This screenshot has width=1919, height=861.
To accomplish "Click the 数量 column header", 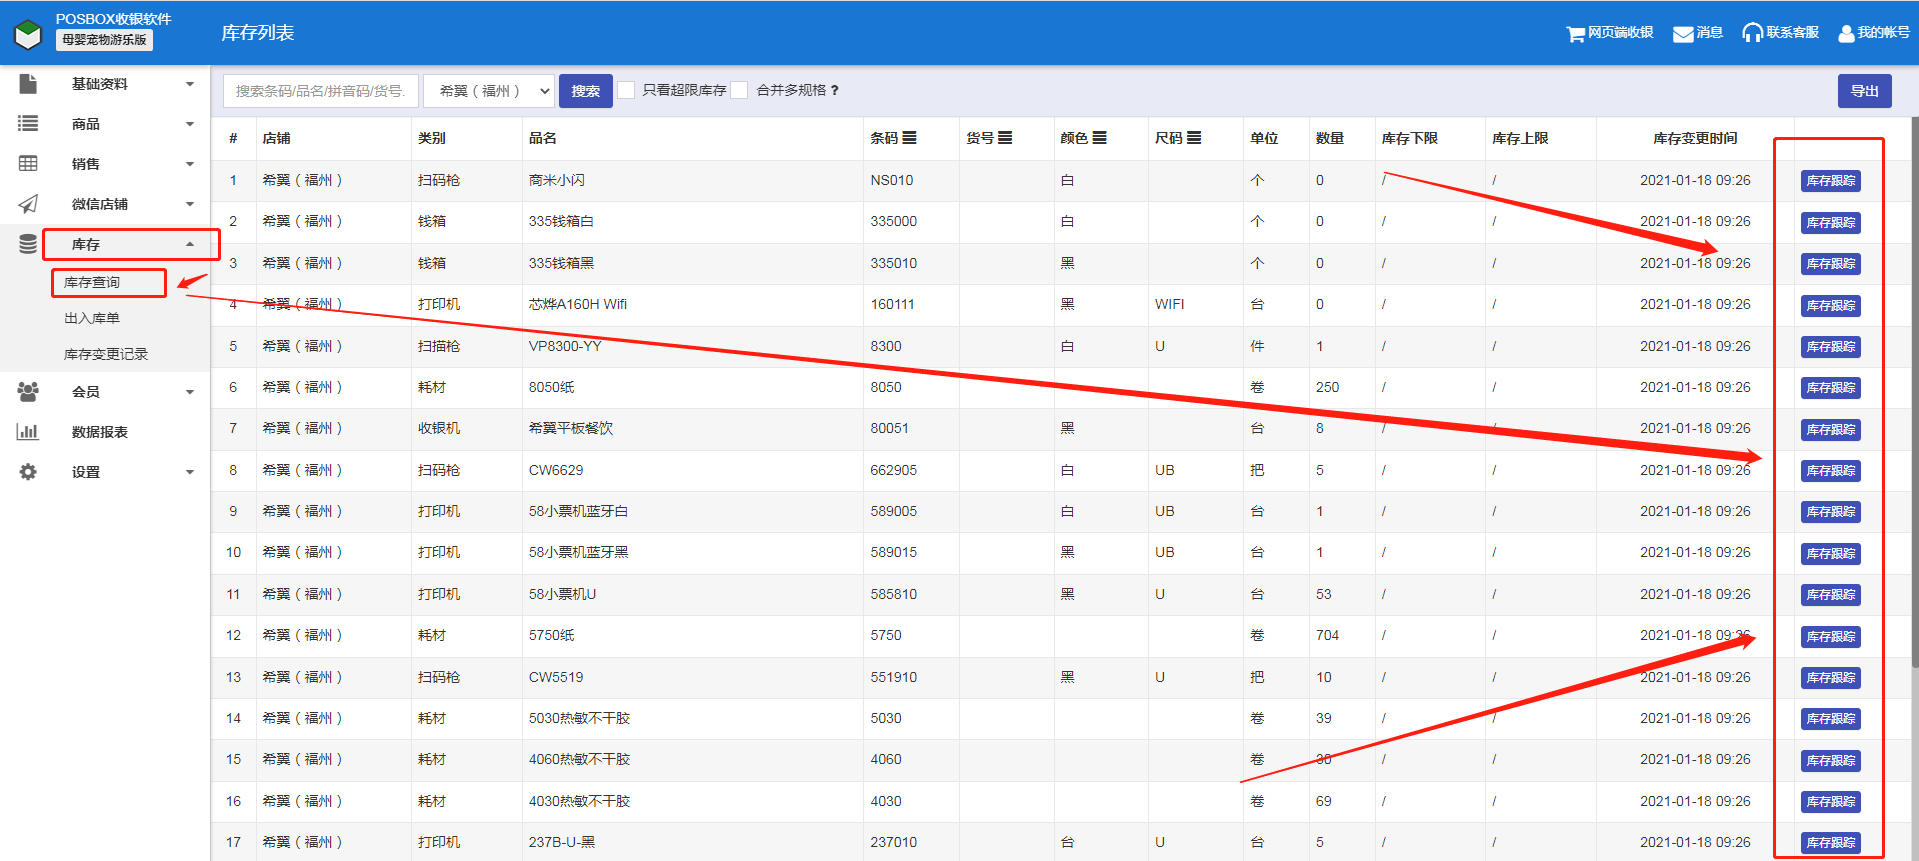I will 1330,138.
